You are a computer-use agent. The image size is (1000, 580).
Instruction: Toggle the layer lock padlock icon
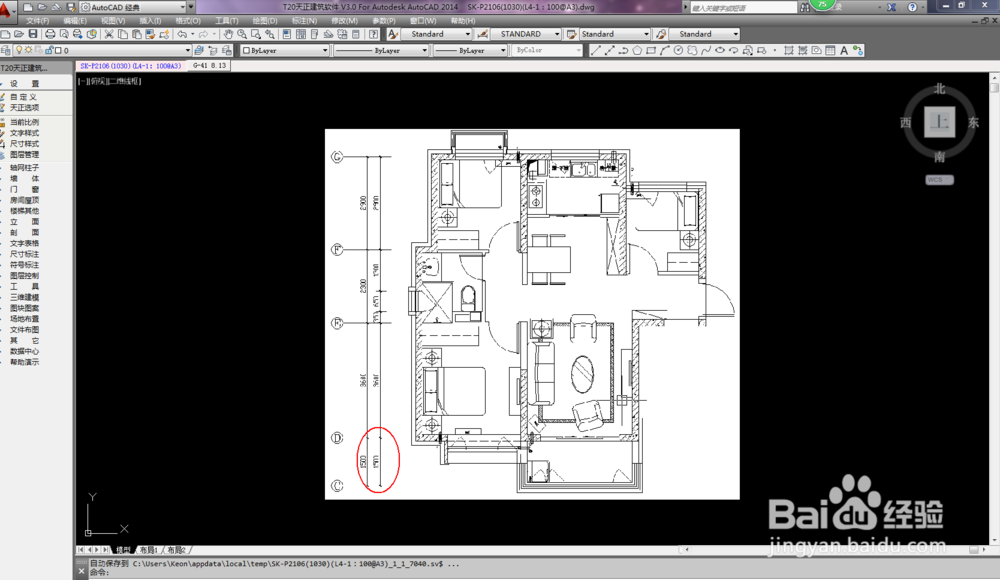pos(48,50)
